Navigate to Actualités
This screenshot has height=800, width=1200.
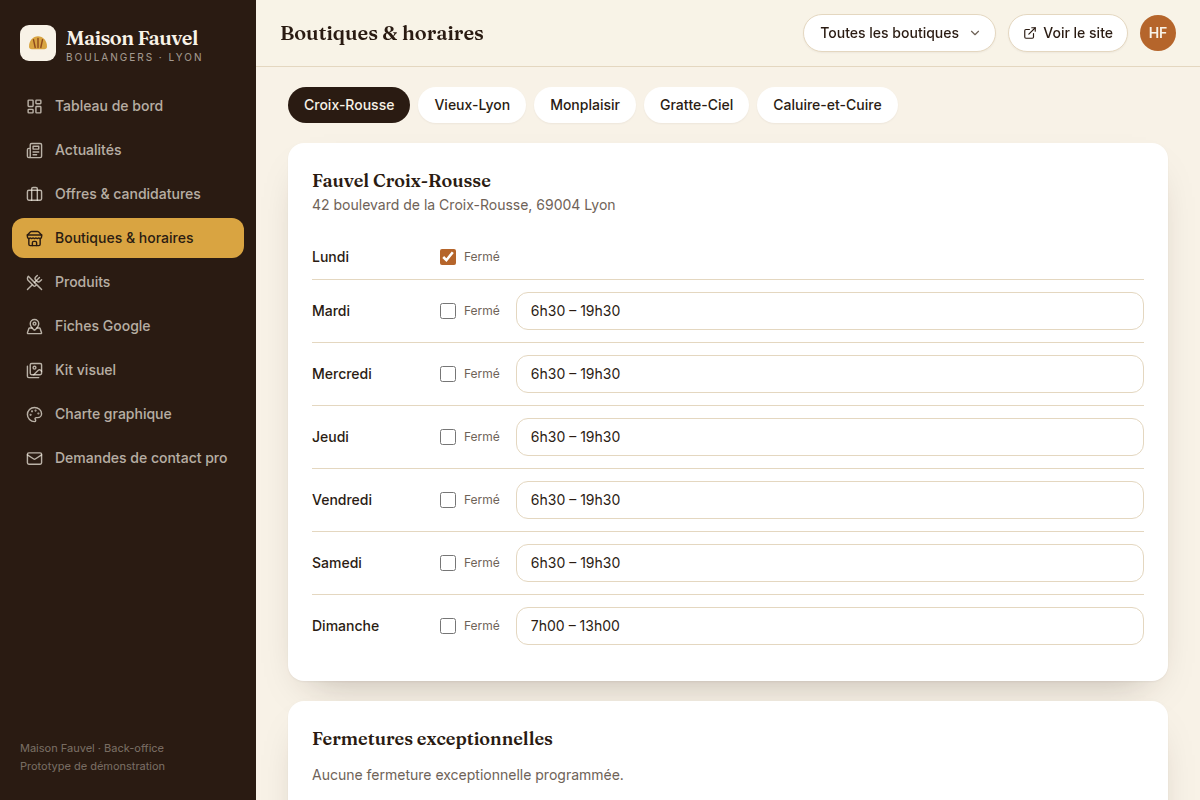coord(128,150)
